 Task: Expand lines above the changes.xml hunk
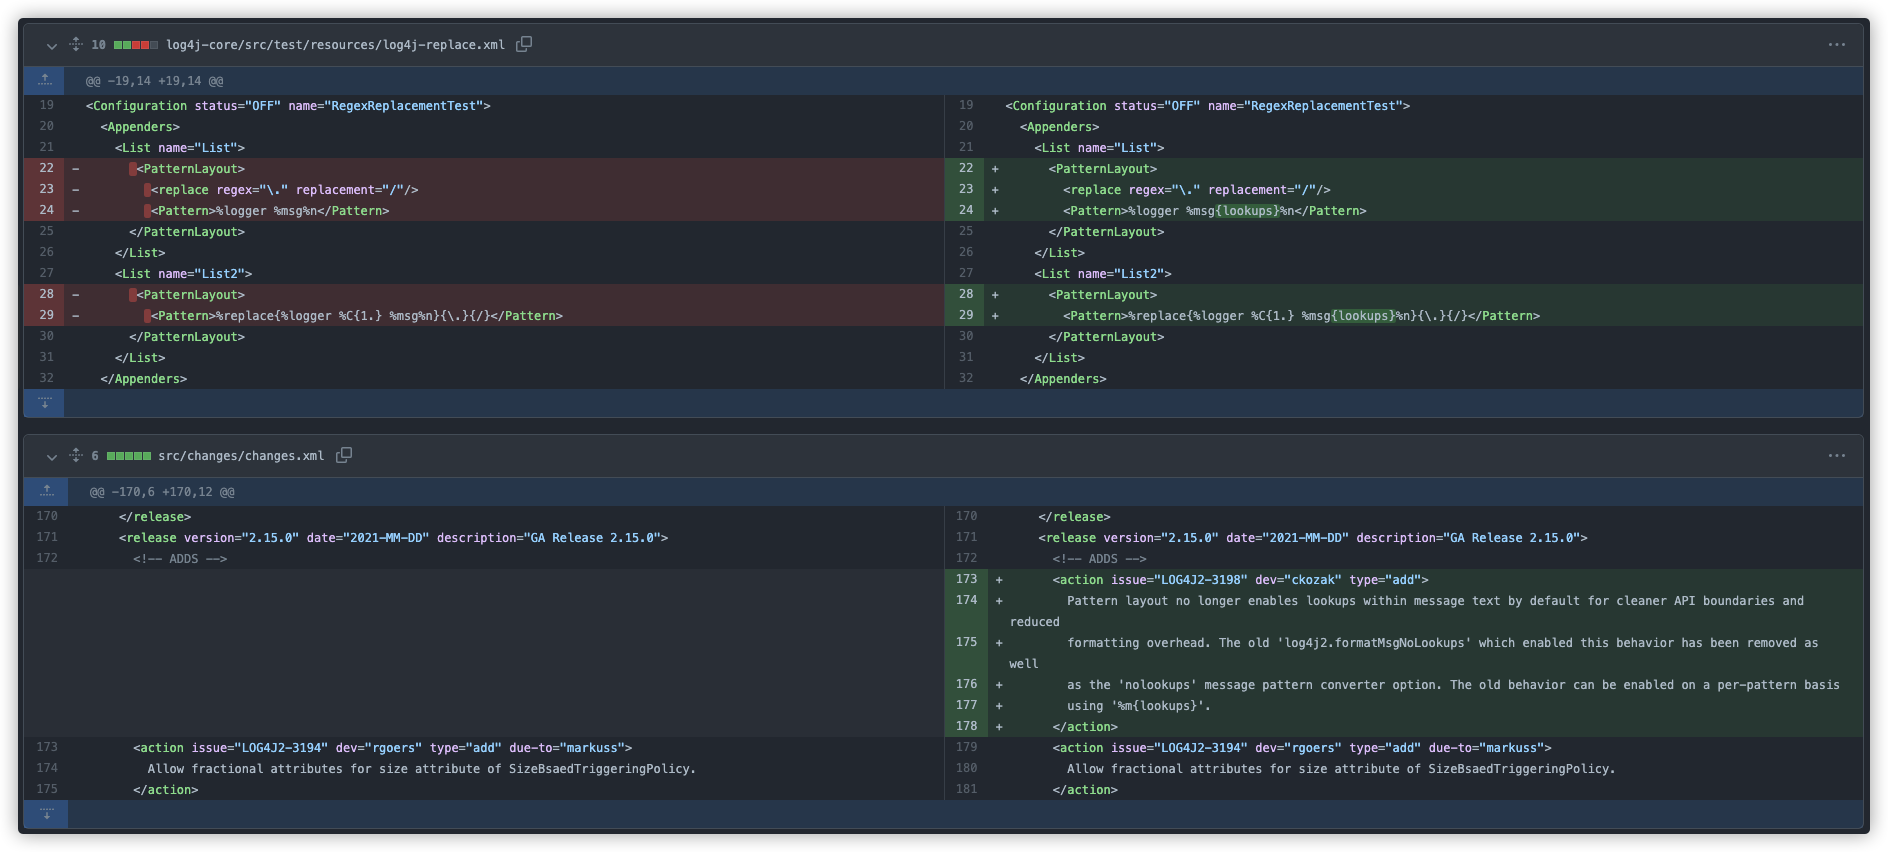coord(46,491)
